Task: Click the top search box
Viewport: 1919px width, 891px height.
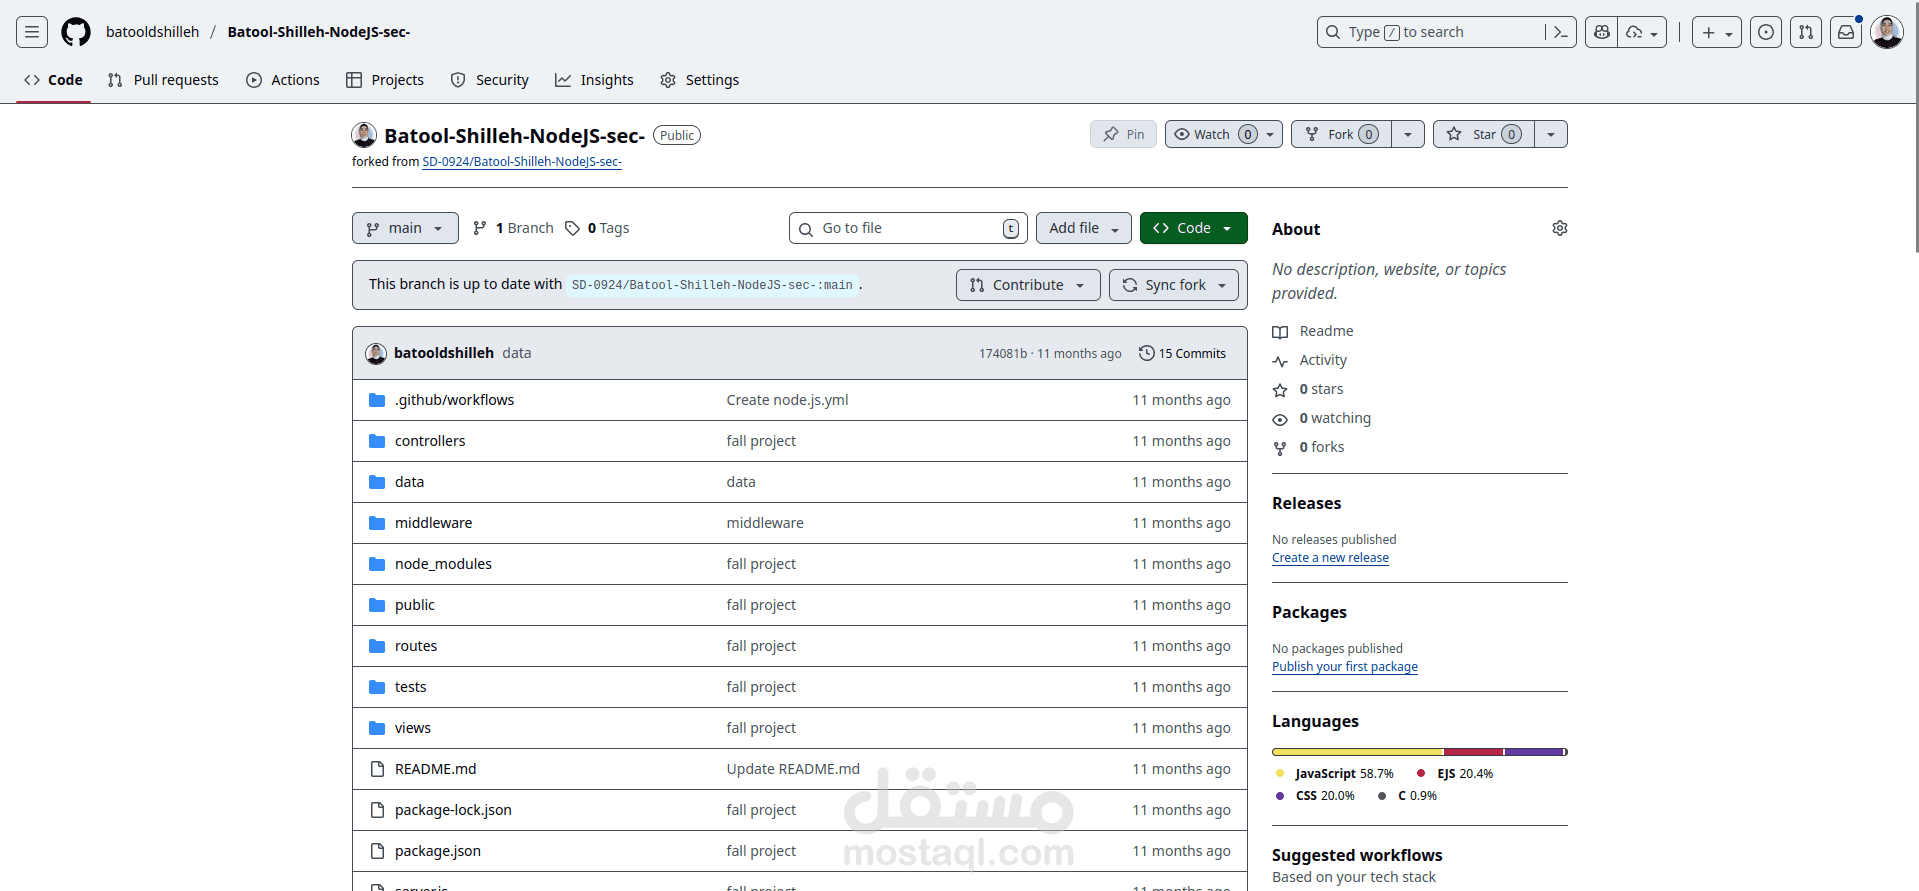Action: pyautogui.click(x=1447, y=32)
